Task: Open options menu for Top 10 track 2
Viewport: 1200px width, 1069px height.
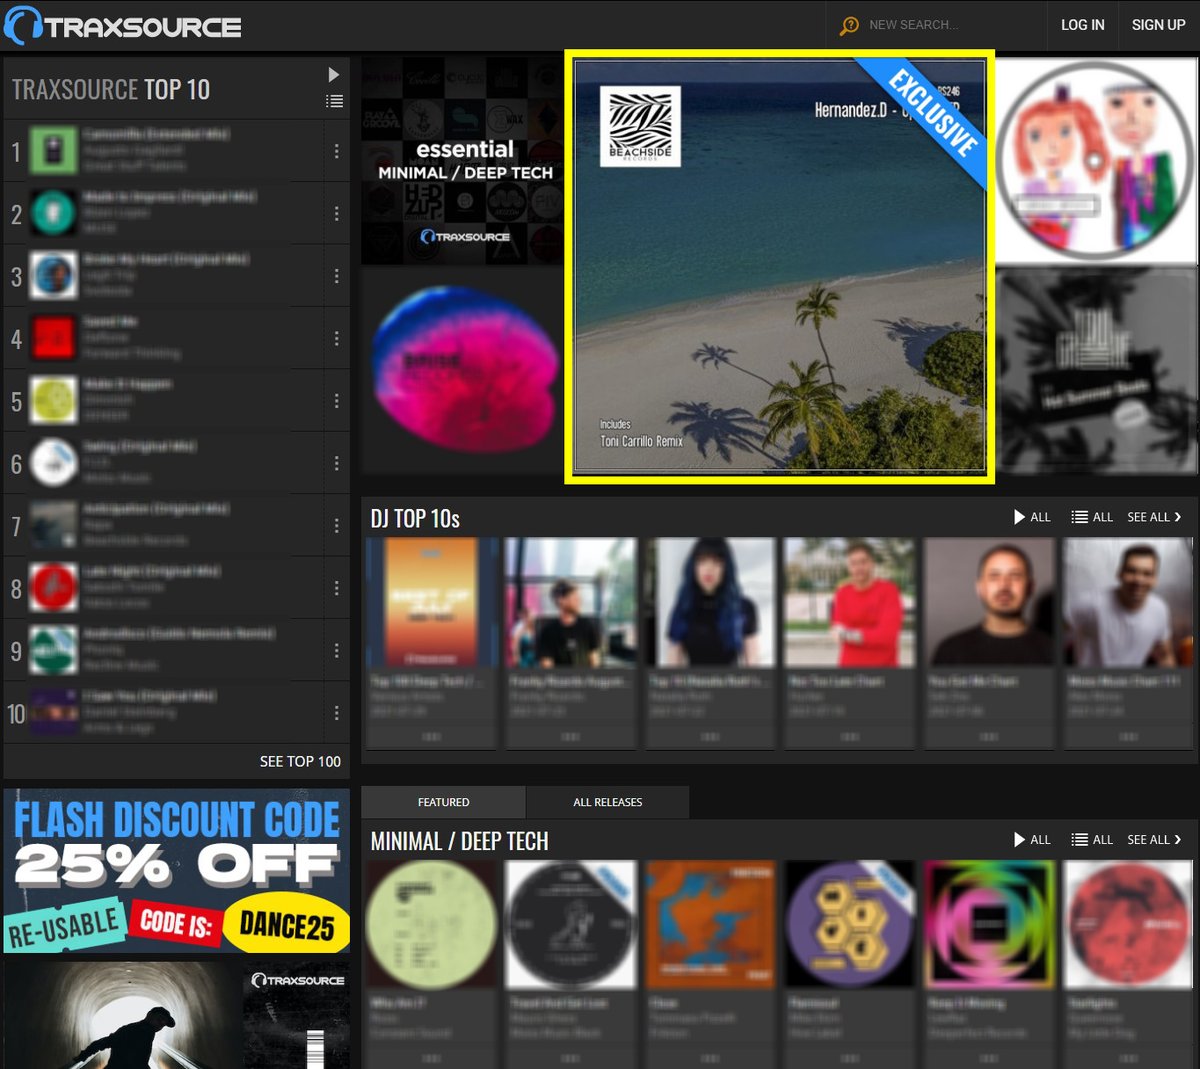Action: pos(336,214)
